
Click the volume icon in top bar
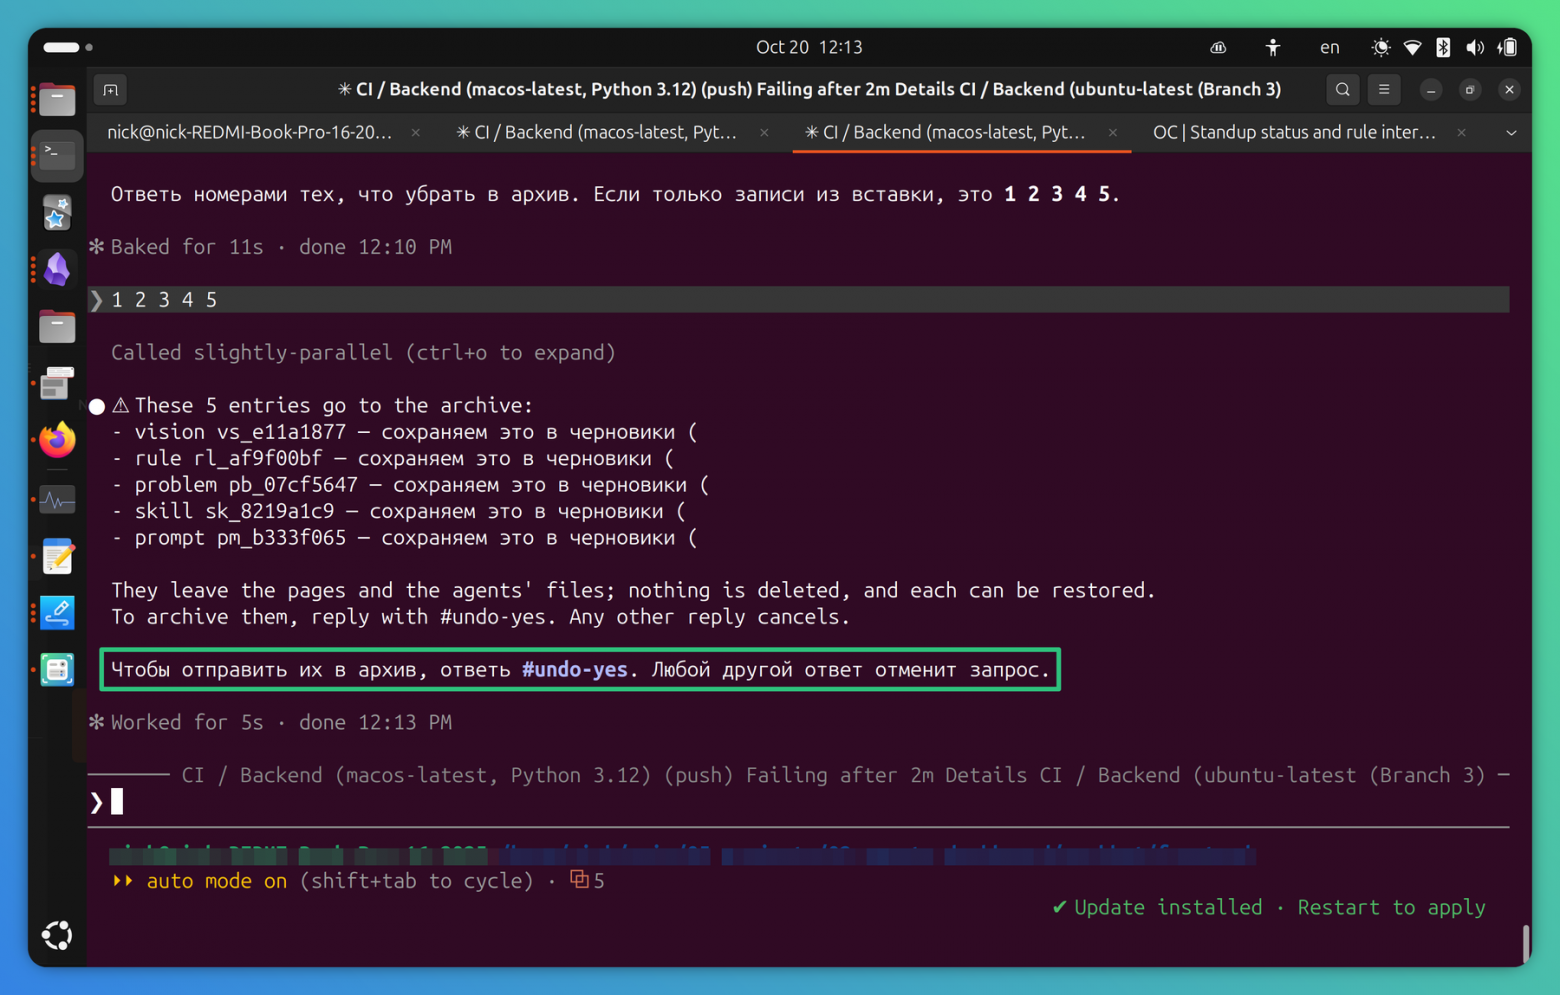tap(1475, 47)
